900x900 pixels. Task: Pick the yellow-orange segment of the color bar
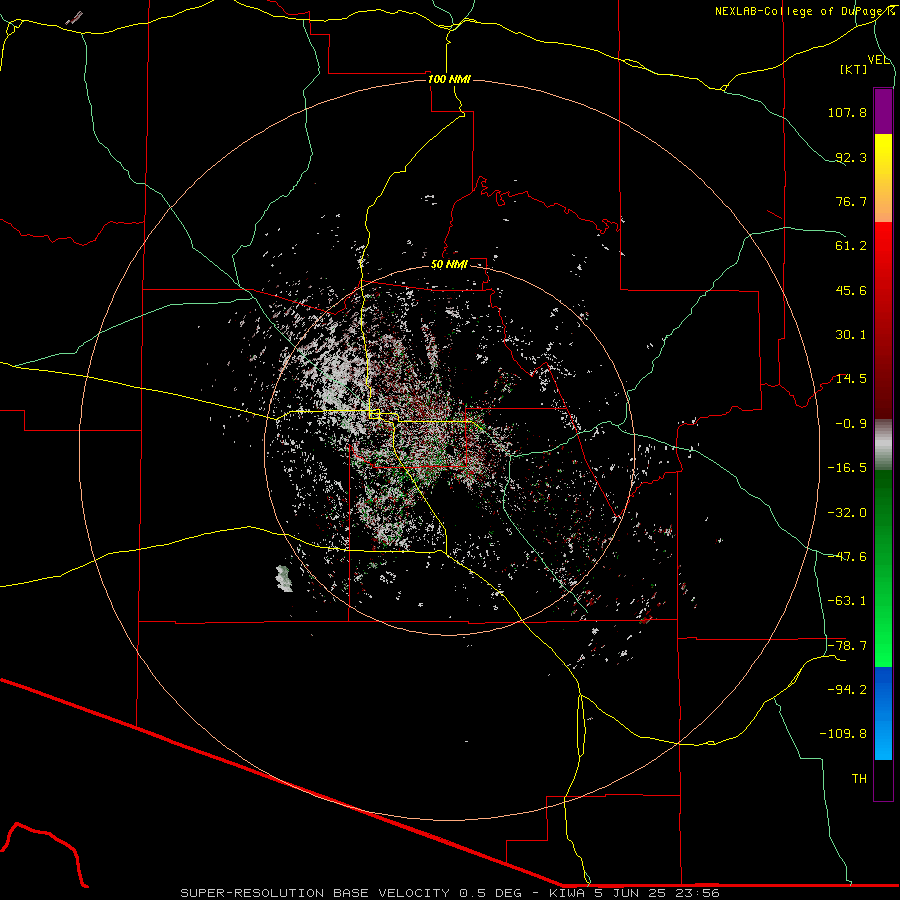coord(883,178)
